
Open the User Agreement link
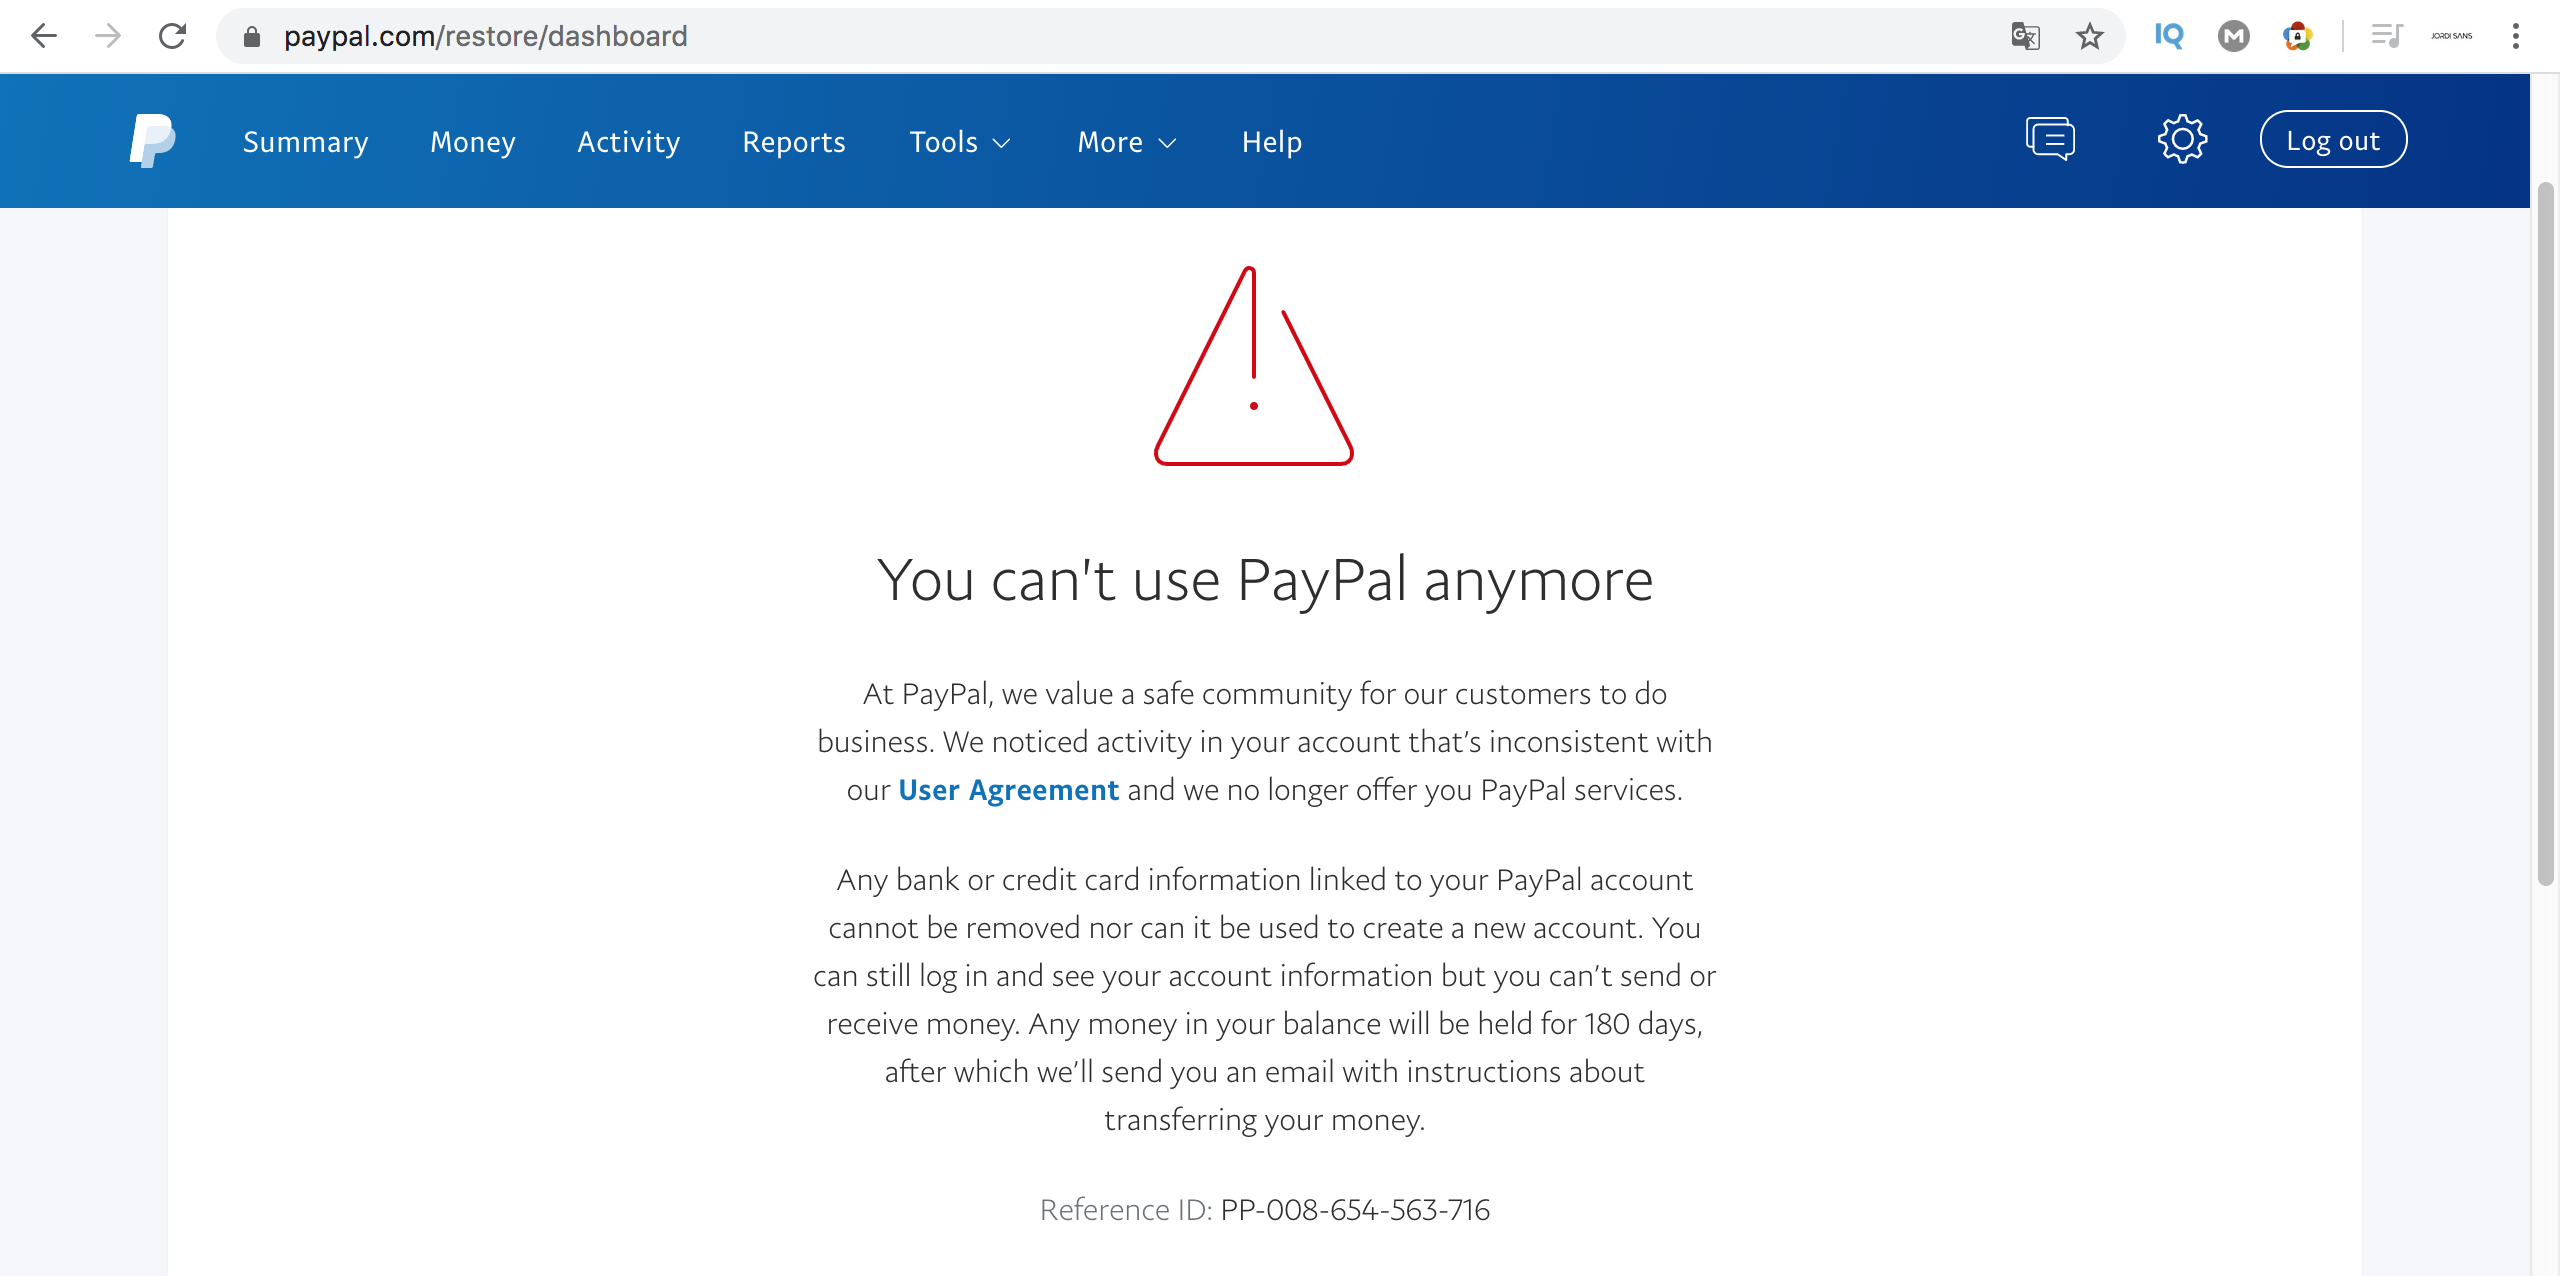(1008, 790)
